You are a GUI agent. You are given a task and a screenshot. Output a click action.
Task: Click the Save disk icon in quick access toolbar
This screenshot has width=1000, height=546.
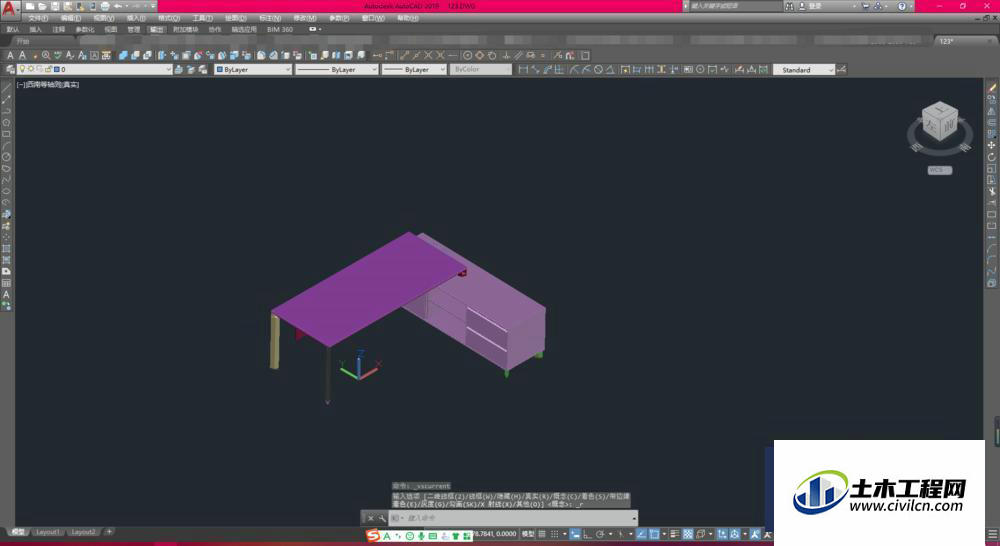tap(55, 6)
